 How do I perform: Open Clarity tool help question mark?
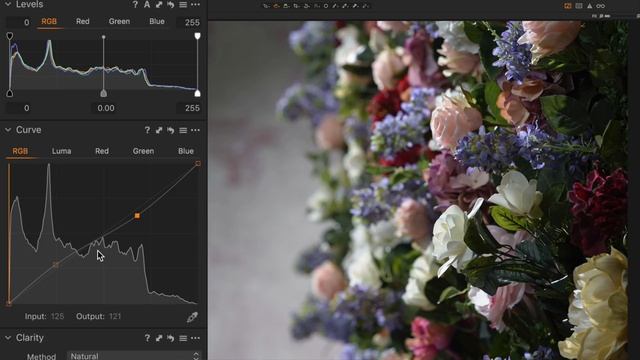click(x=147, y=338)
